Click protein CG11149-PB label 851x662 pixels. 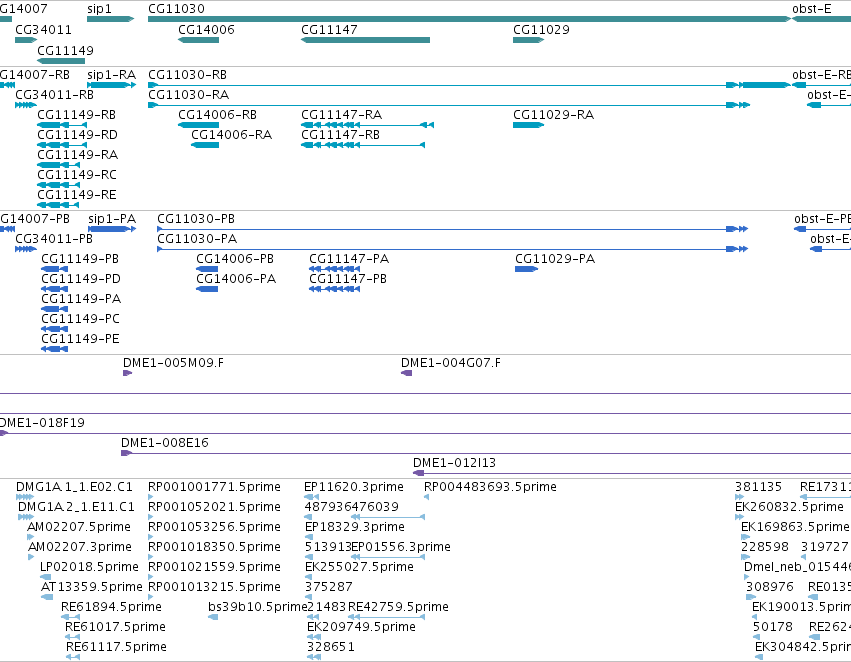click(x=80, y=259)
